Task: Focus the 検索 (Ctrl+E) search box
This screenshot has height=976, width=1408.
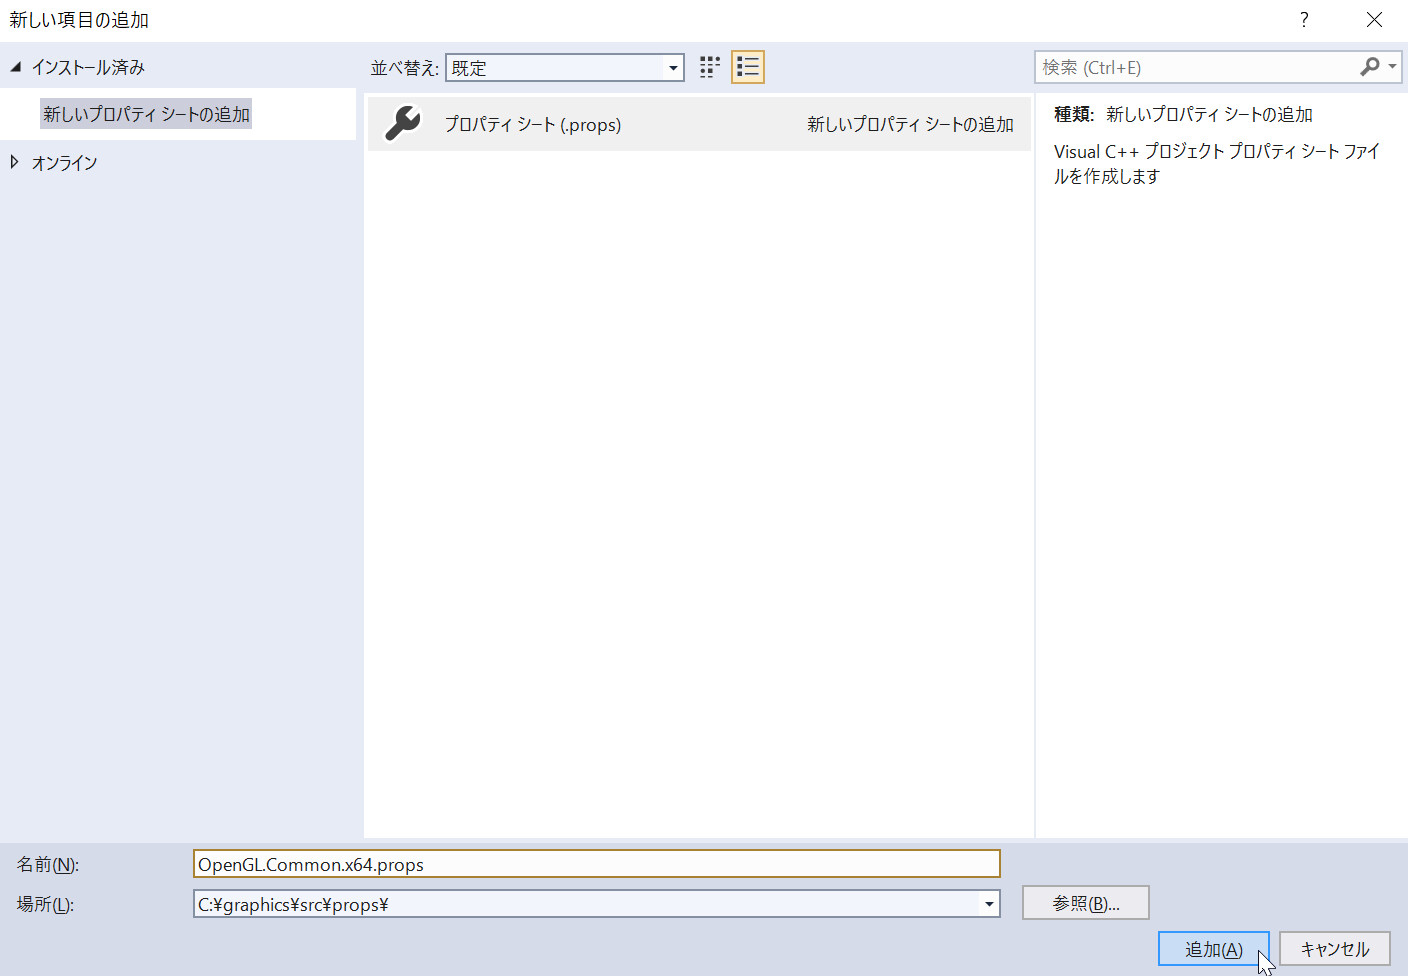Action: [x=1195, y=67]
